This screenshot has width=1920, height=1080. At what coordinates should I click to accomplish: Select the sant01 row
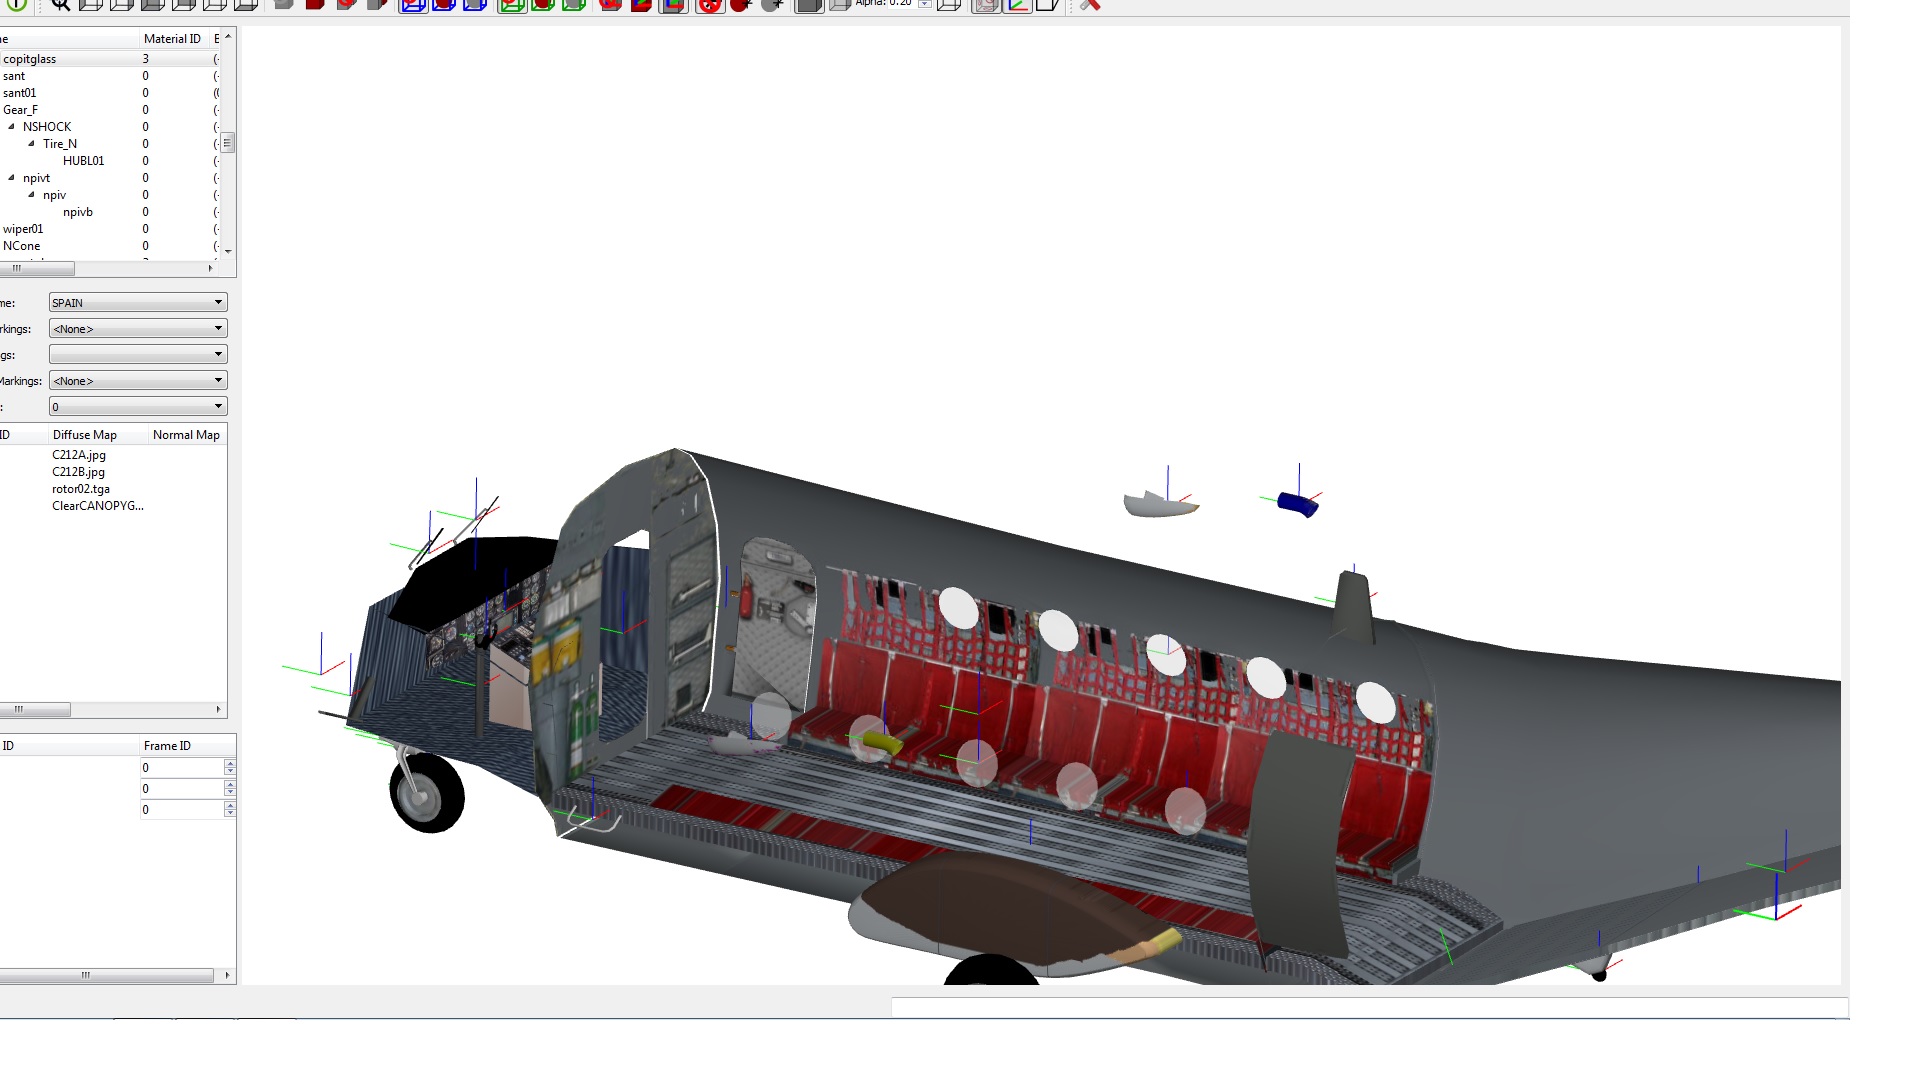pyautogui.click(x=110, y=93)
